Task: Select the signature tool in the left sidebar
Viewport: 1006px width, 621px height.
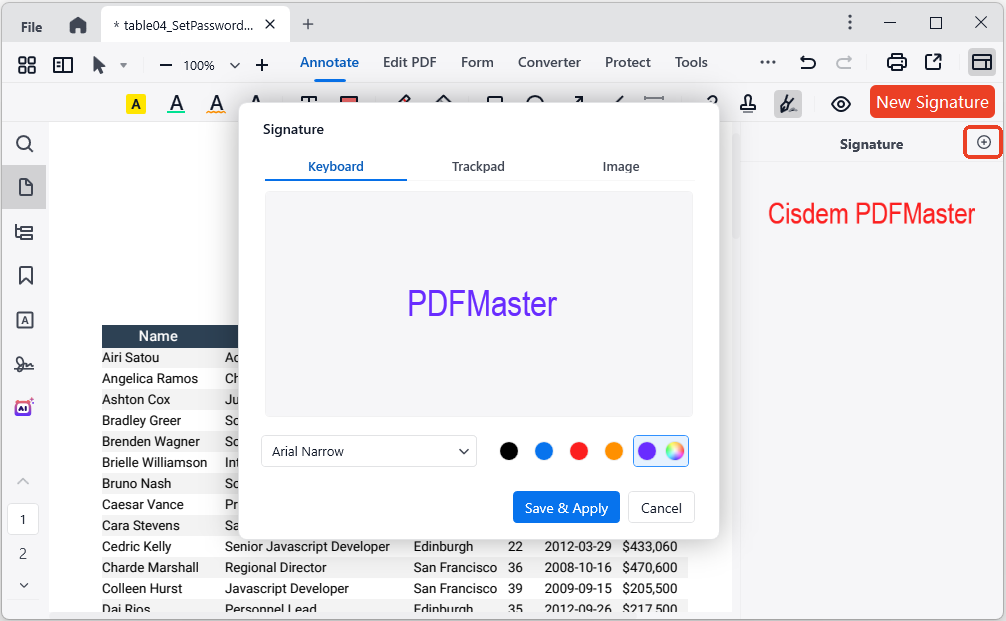Action: pos(24,363)
